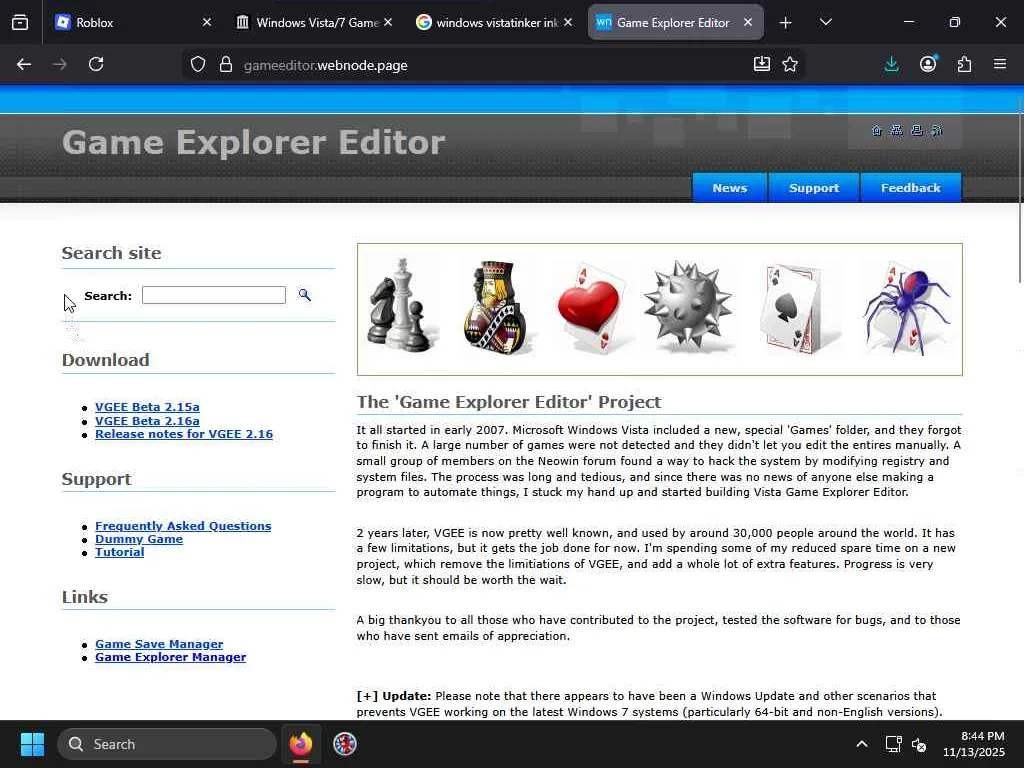Click the network display icon in system tray
The image size is (1024, 768).
[x=893, y=744]
